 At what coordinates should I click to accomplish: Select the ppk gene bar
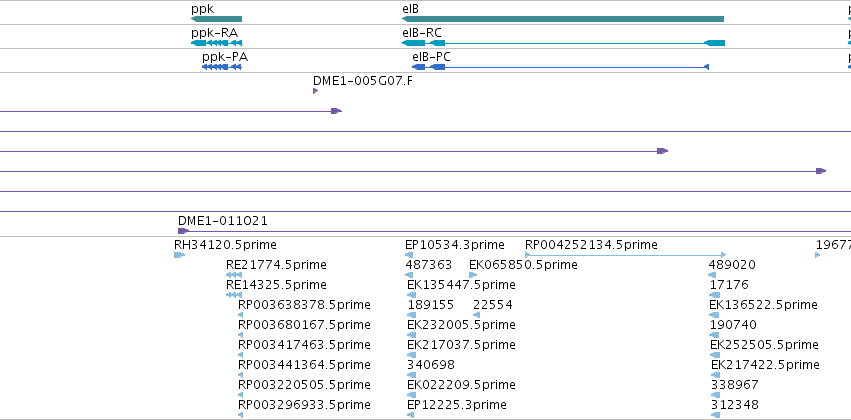point(216,19)
